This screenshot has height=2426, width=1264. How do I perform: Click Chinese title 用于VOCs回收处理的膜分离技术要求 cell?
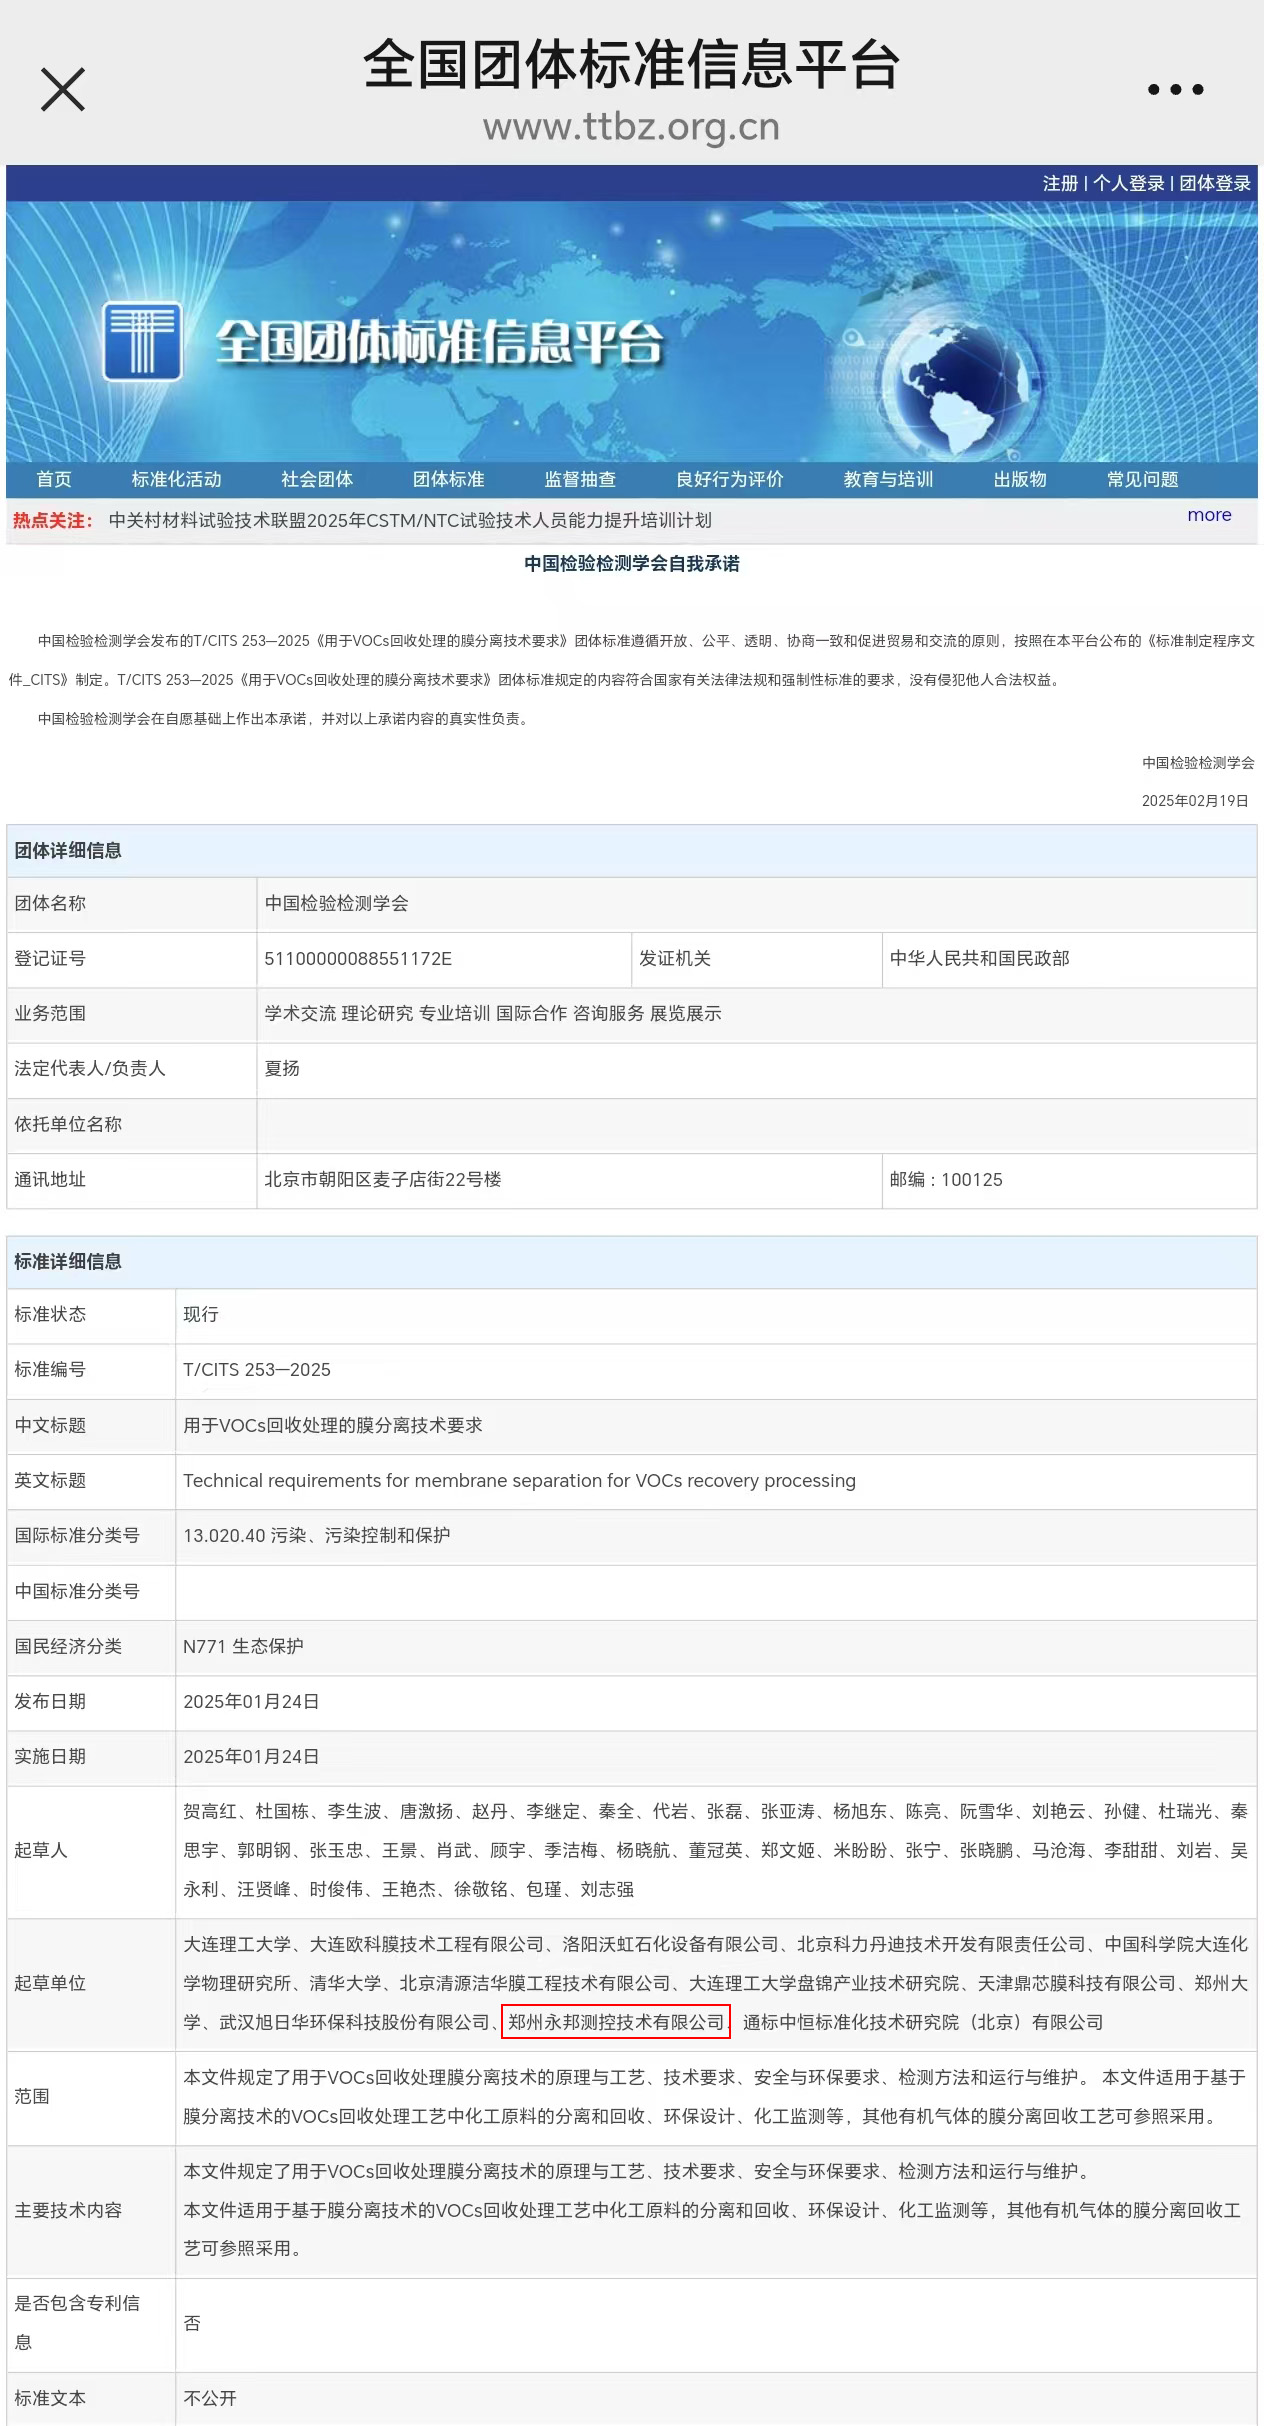[x=716, y=1425]
